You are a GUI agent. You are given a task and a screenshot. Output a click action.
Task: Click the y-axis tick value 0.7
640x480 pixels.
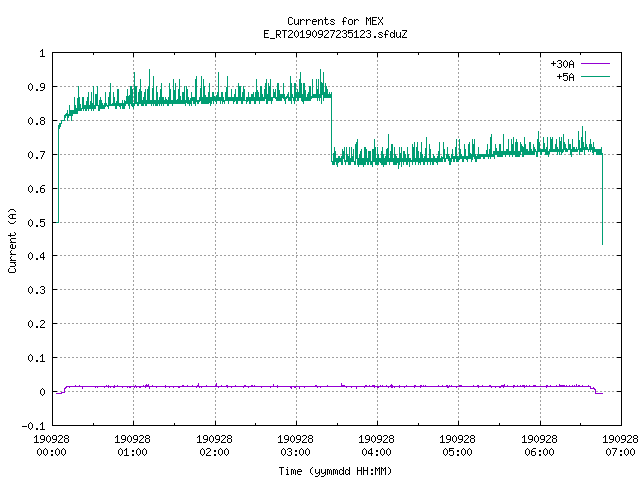(36, 155)
